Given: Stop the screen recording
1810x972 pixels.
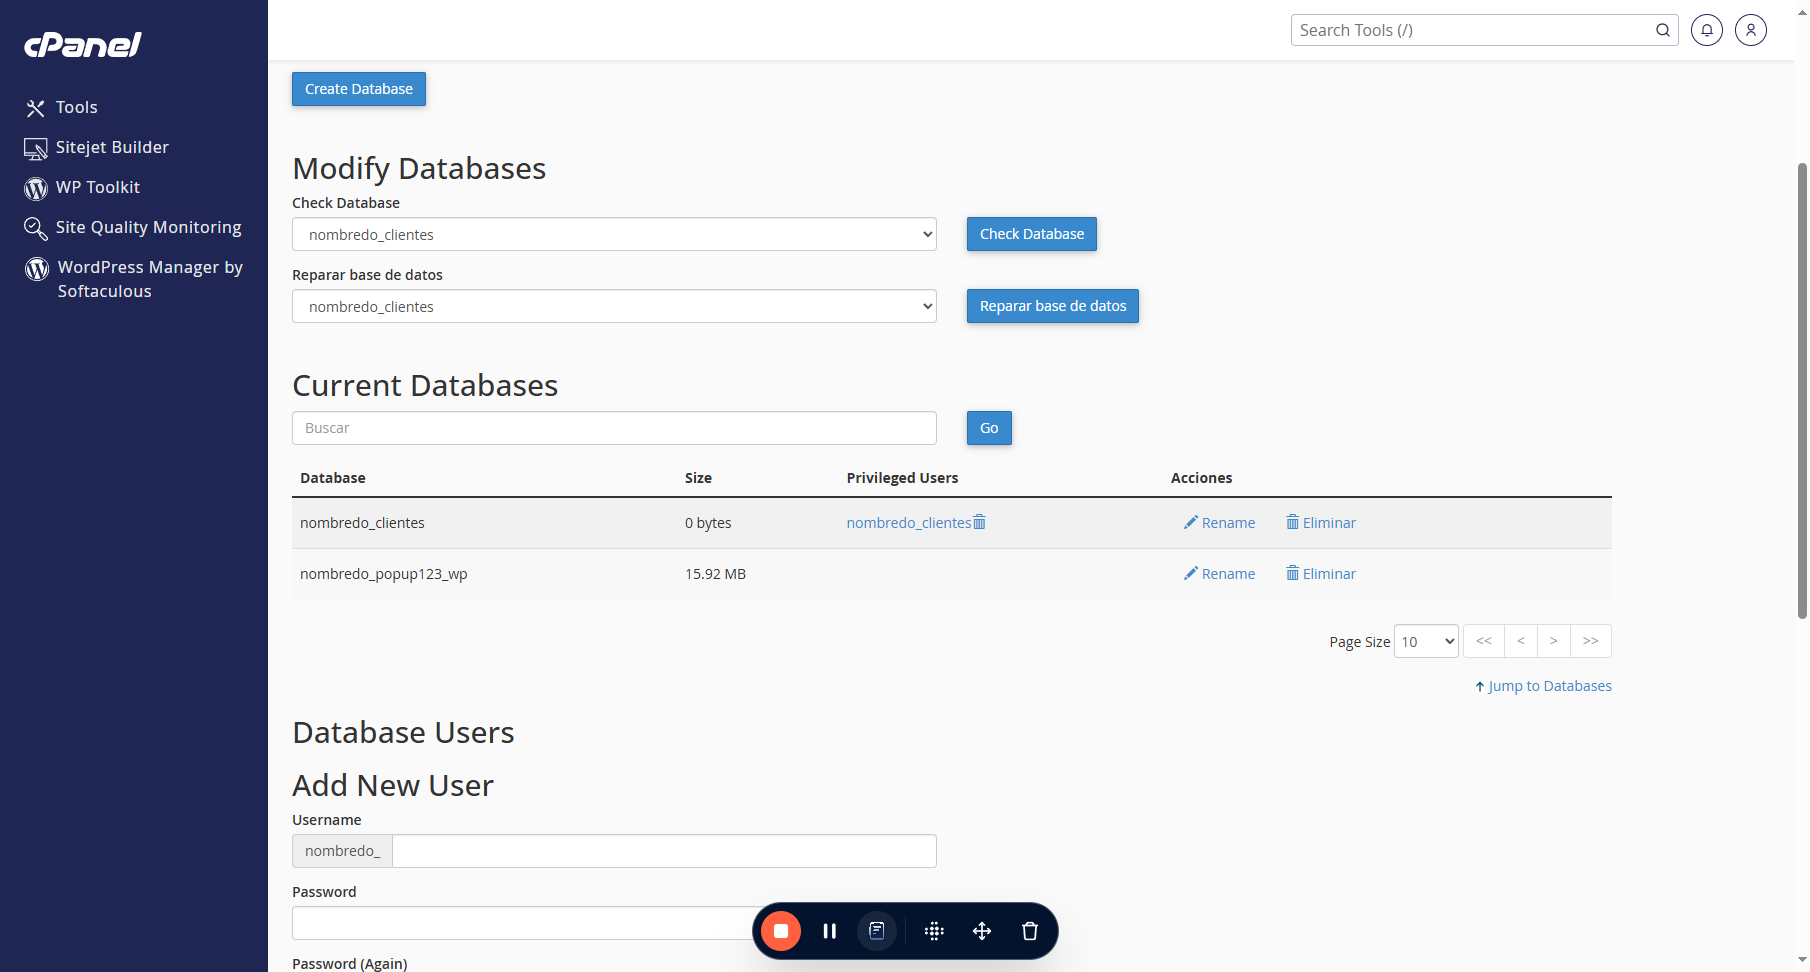Looking at the screenshot, I should pyautogui.click(x=781, y=931).
